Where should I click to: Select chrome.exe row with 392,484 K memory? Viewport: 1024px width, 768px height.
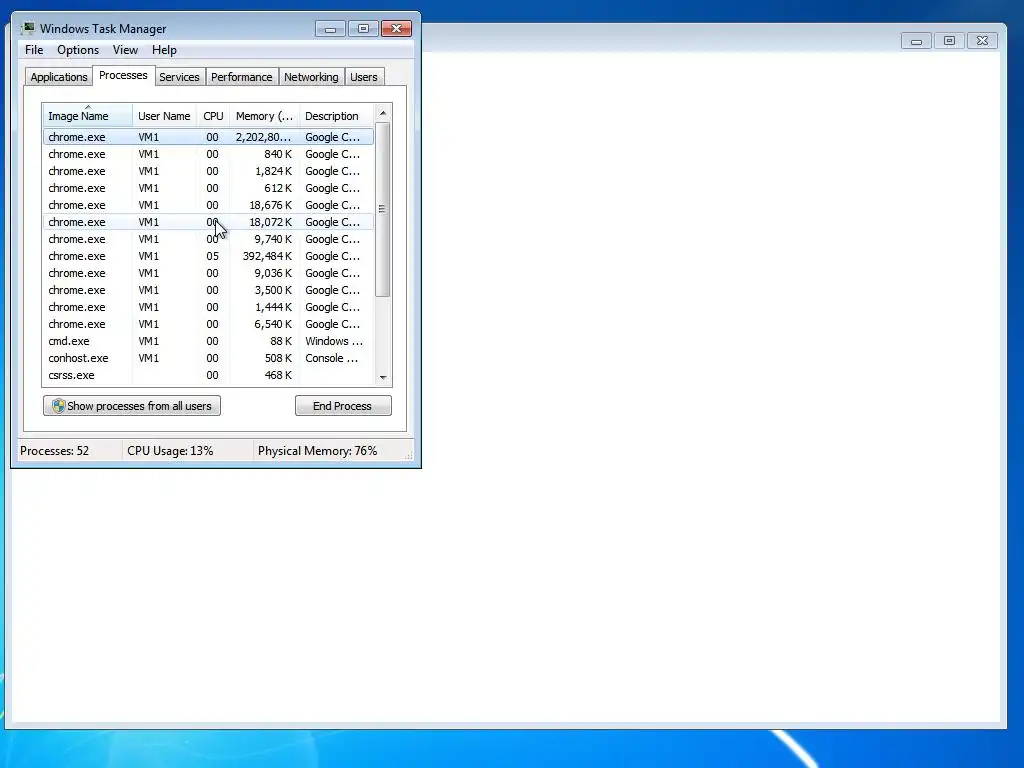[x=208, y=256]
